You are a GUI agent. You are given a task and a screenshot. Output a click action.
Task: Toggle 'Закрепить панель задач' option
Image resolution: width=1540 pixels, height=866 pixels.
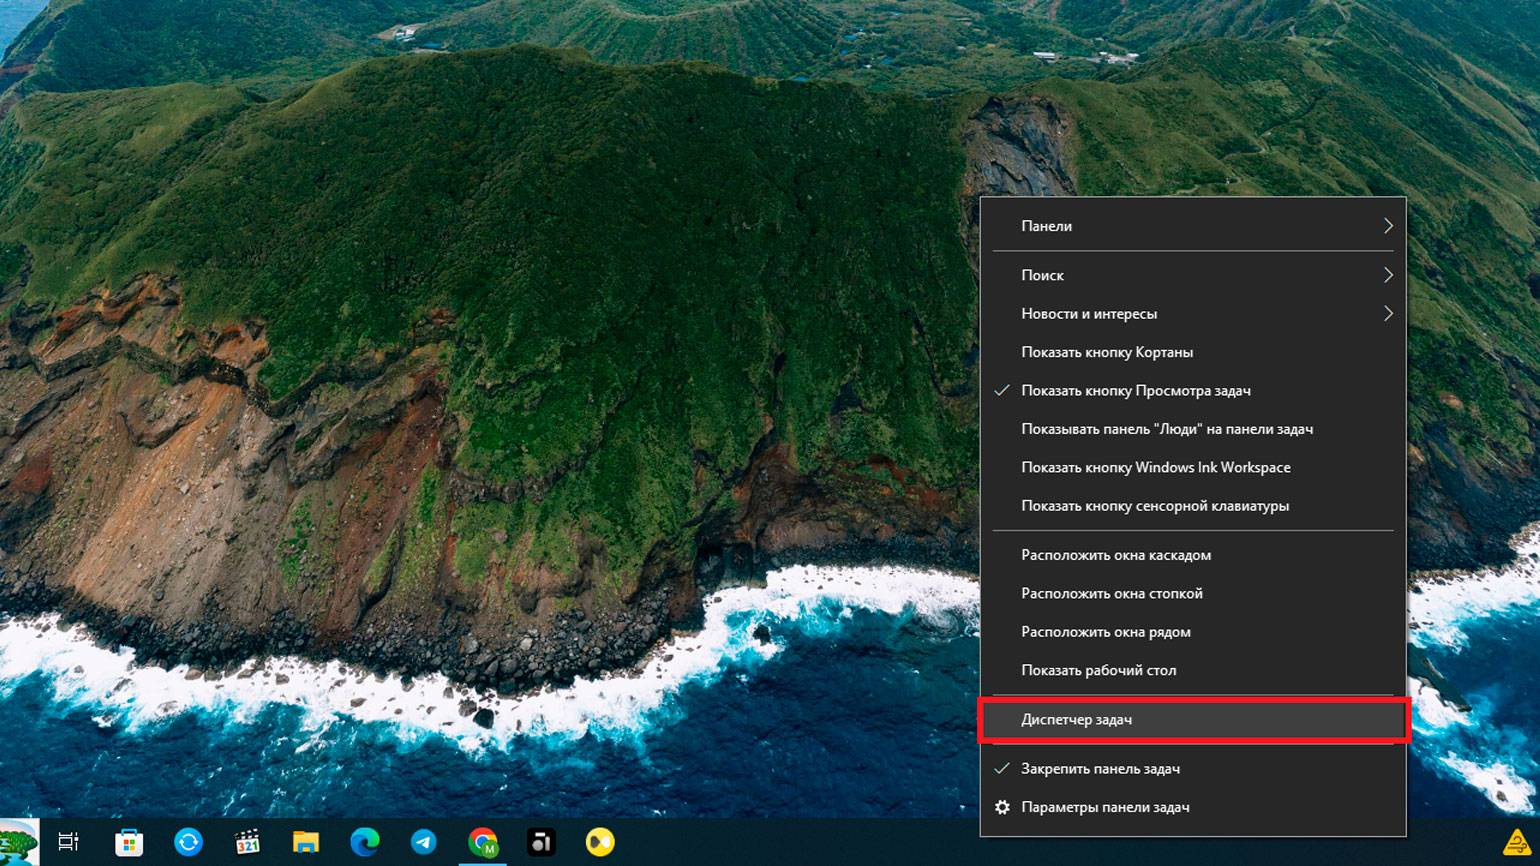[1100, 769]
